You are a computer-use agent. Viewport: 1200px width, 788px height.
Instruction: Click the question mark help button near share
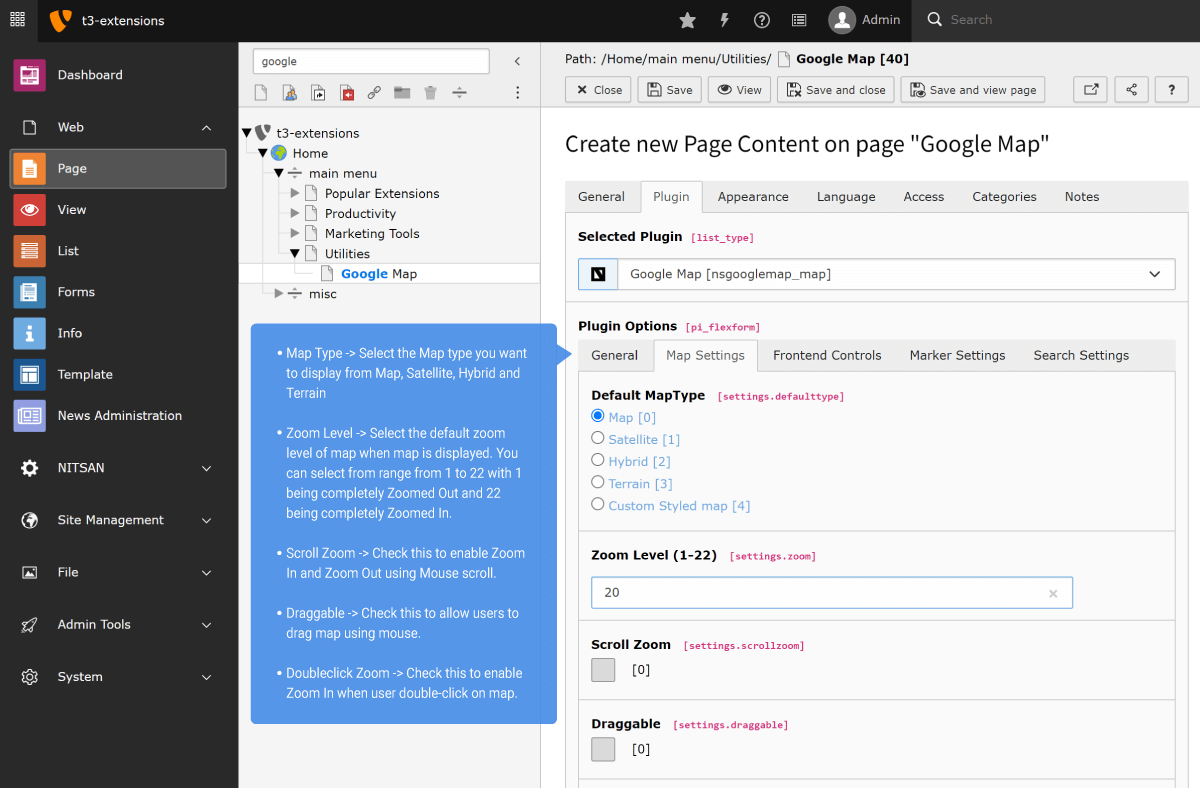[x=1171, y=90]
